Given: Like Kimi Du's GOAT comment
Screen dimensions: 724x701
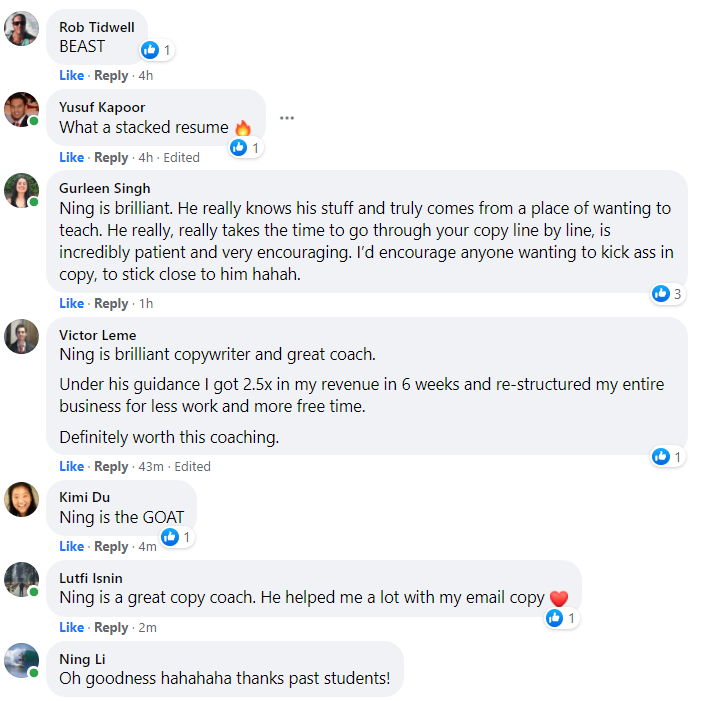Looking at the screenshot, I should 71,547.
